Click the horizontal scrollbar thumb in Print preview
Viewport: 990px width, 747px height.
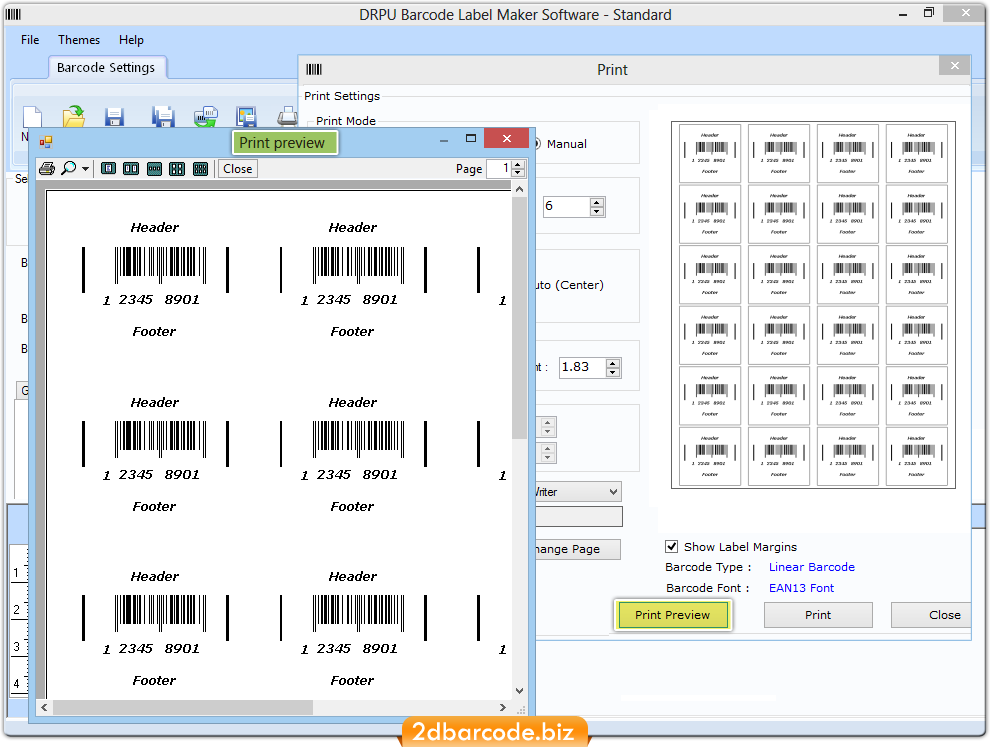pos(182,707)
